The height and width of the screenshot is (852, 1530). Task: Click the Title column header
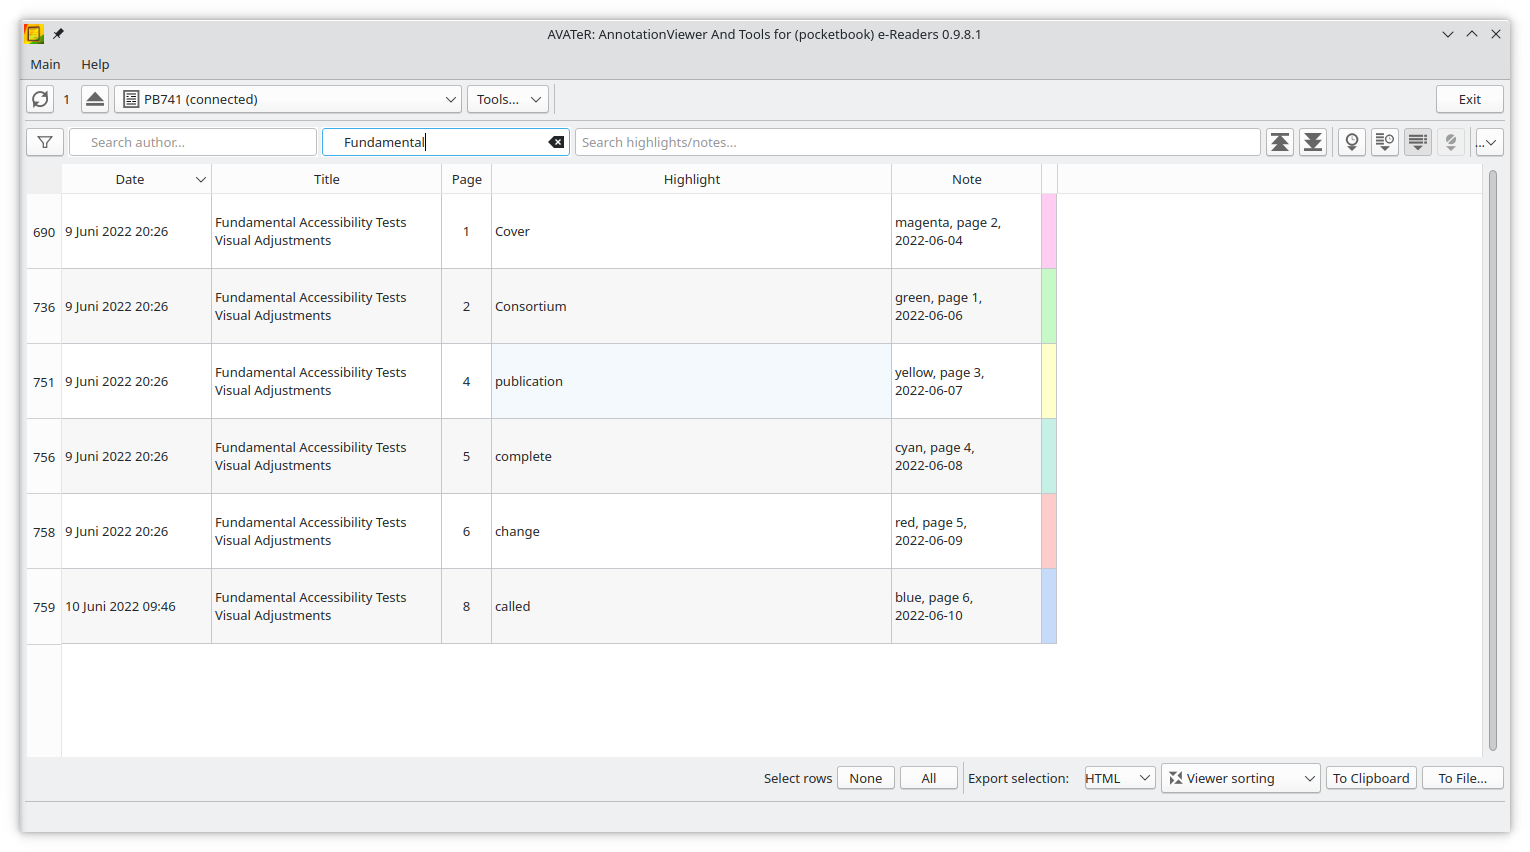(x=327, y=179)
